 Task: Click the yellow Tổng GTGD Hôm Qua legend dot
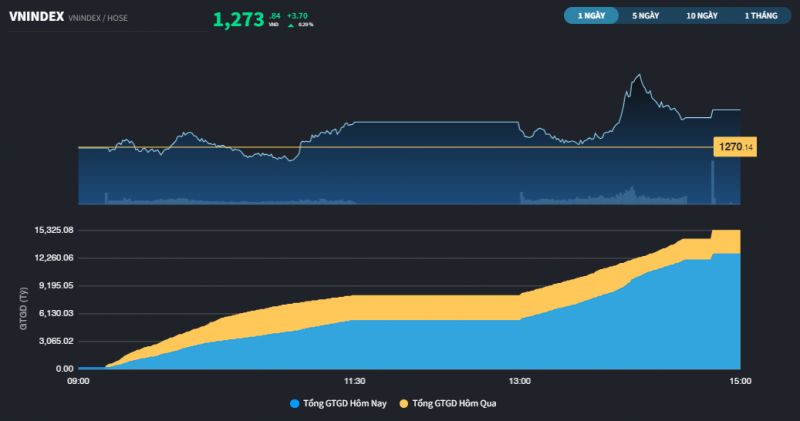(403, 404)
